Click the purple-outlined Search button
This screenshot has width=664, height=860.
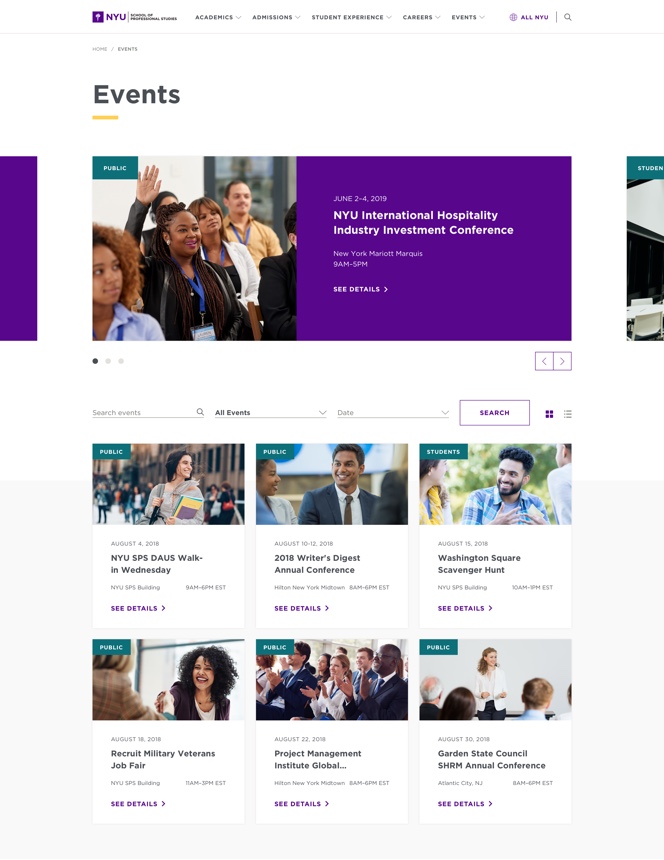point(494,412)
